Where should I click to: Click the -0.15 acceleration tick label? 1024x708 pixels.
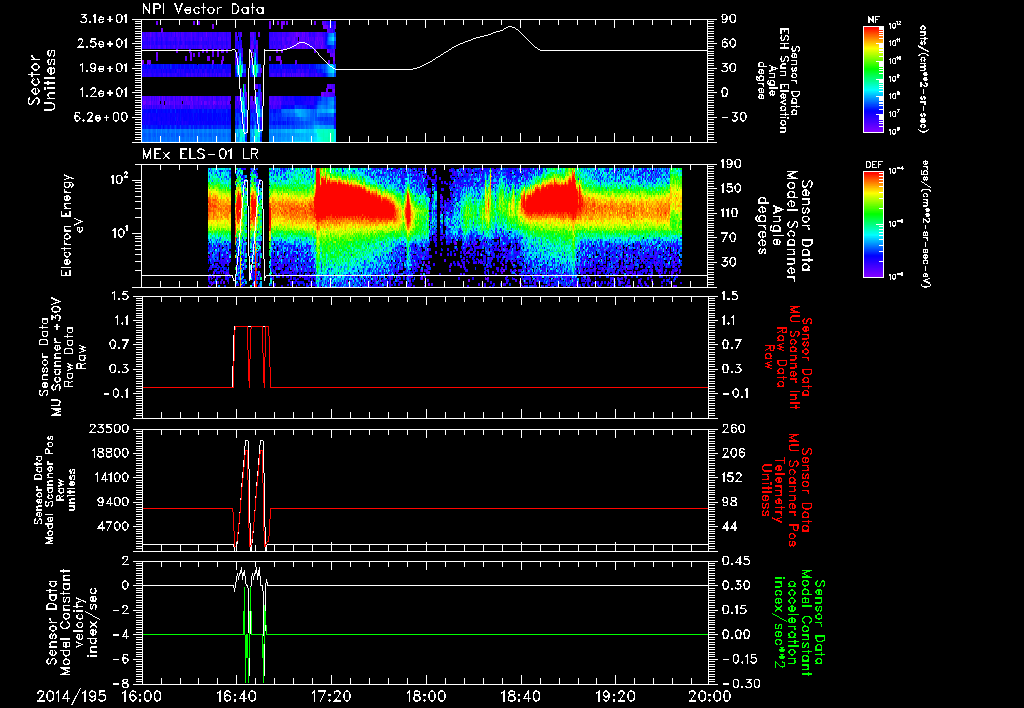[740, 659]
